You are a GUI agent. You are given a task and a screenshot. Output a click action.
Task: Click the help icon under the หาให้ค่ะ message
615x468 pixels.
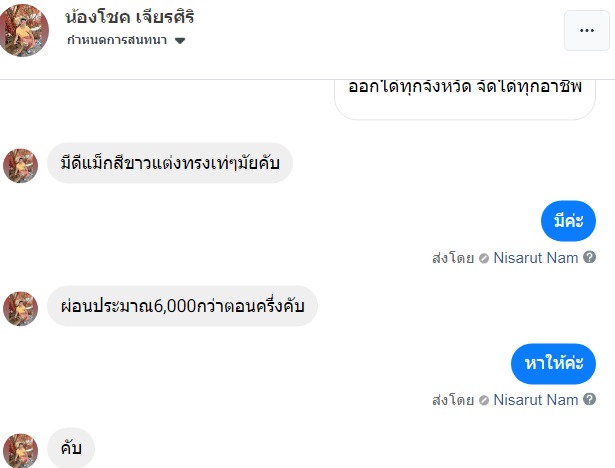(589, 400)
